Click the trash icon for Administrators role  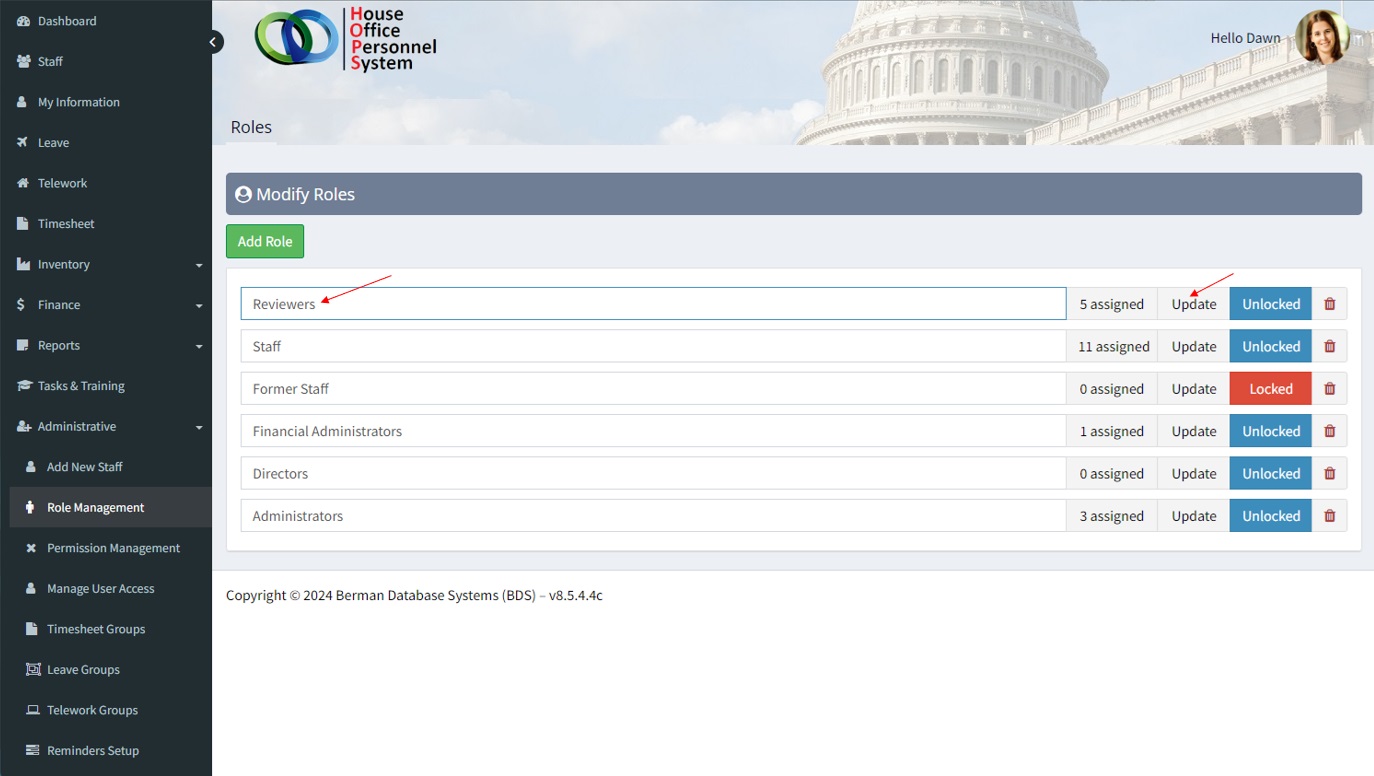[1329, 516]
